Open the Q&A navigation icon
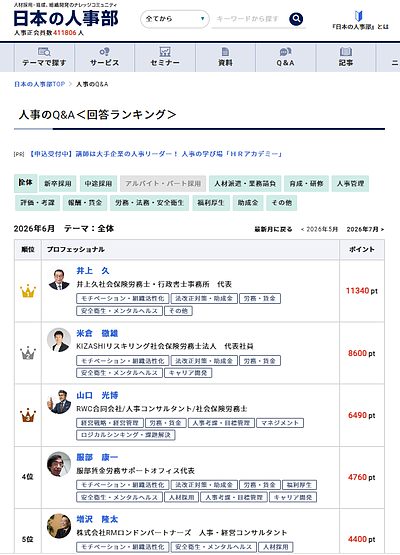 click(285, 52)
